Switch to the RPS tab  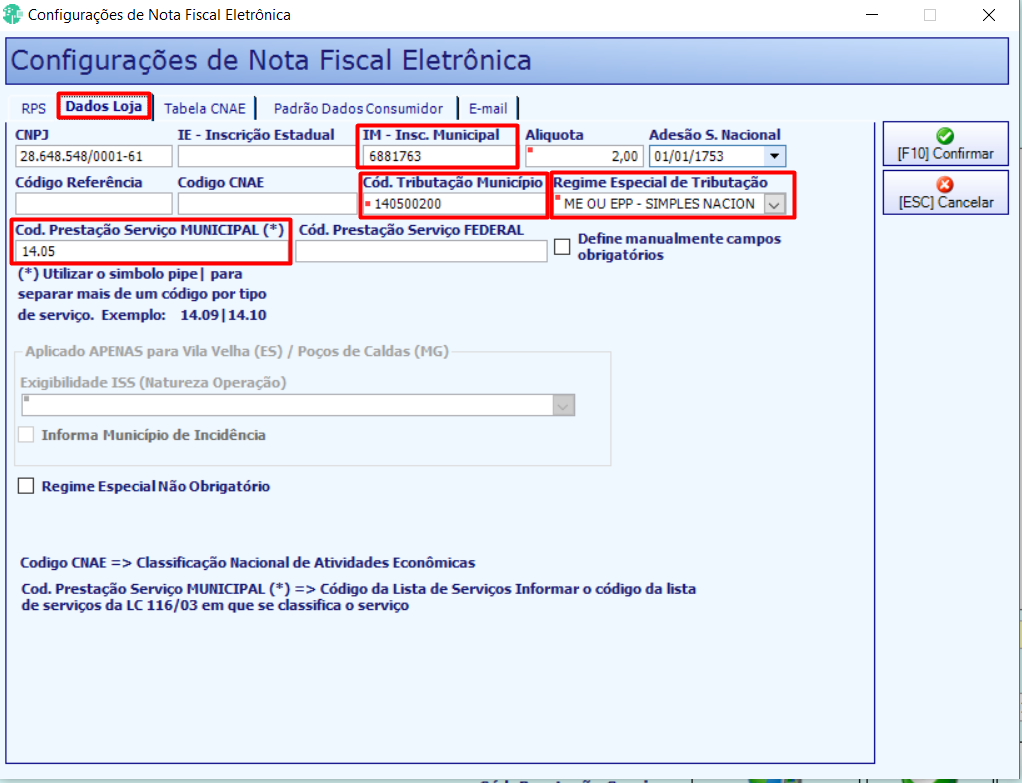(x=33, y=108)
